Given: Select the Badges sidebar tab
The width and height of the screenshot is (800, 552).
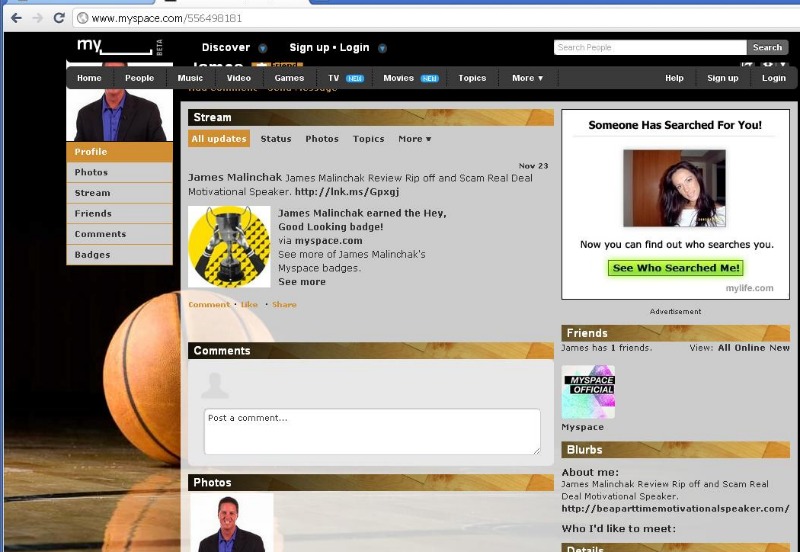Looking at the screenshot, I should [119, 255].
